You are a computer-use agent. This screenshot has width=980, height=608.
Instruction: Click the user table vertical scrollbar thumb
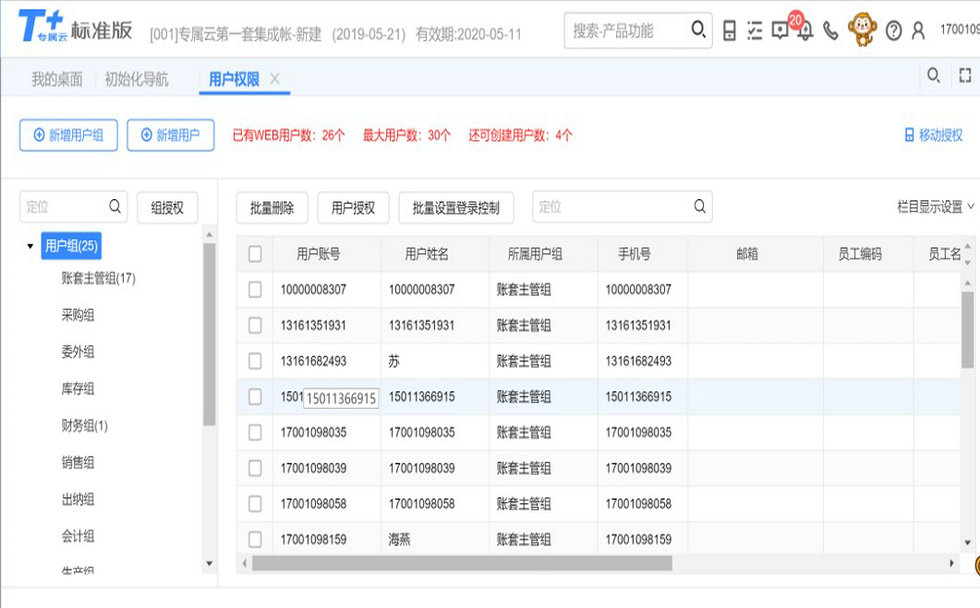(968, 330)
